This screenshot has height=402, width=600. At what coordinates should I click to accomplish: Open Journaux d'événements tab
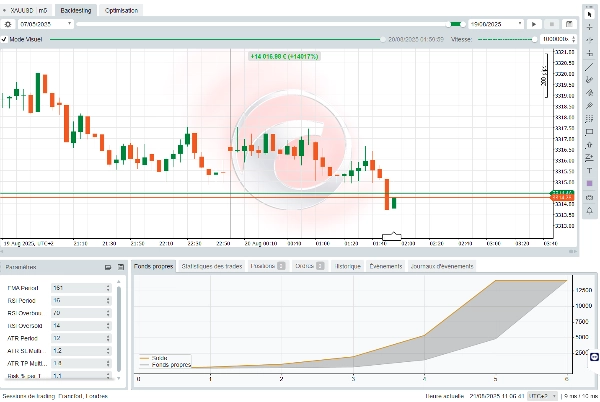coord(443,266)
